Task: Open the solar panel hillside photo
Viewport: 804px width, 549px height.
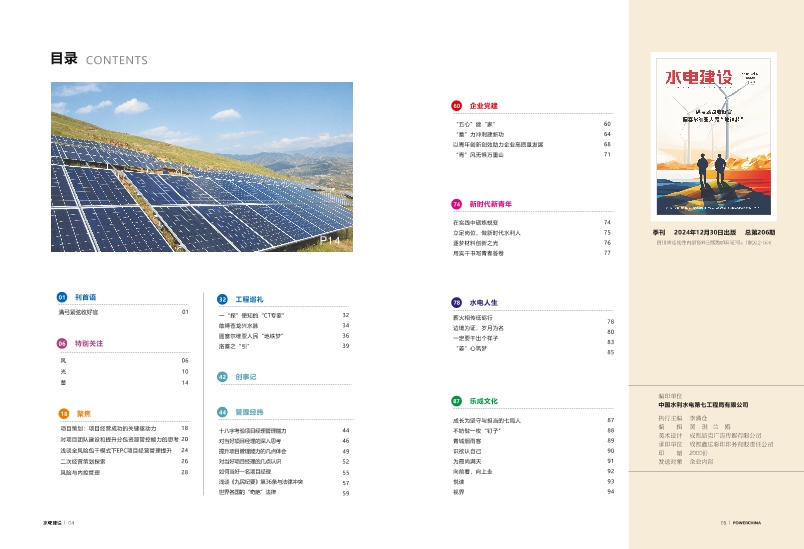Action: [x=202, y=167]
